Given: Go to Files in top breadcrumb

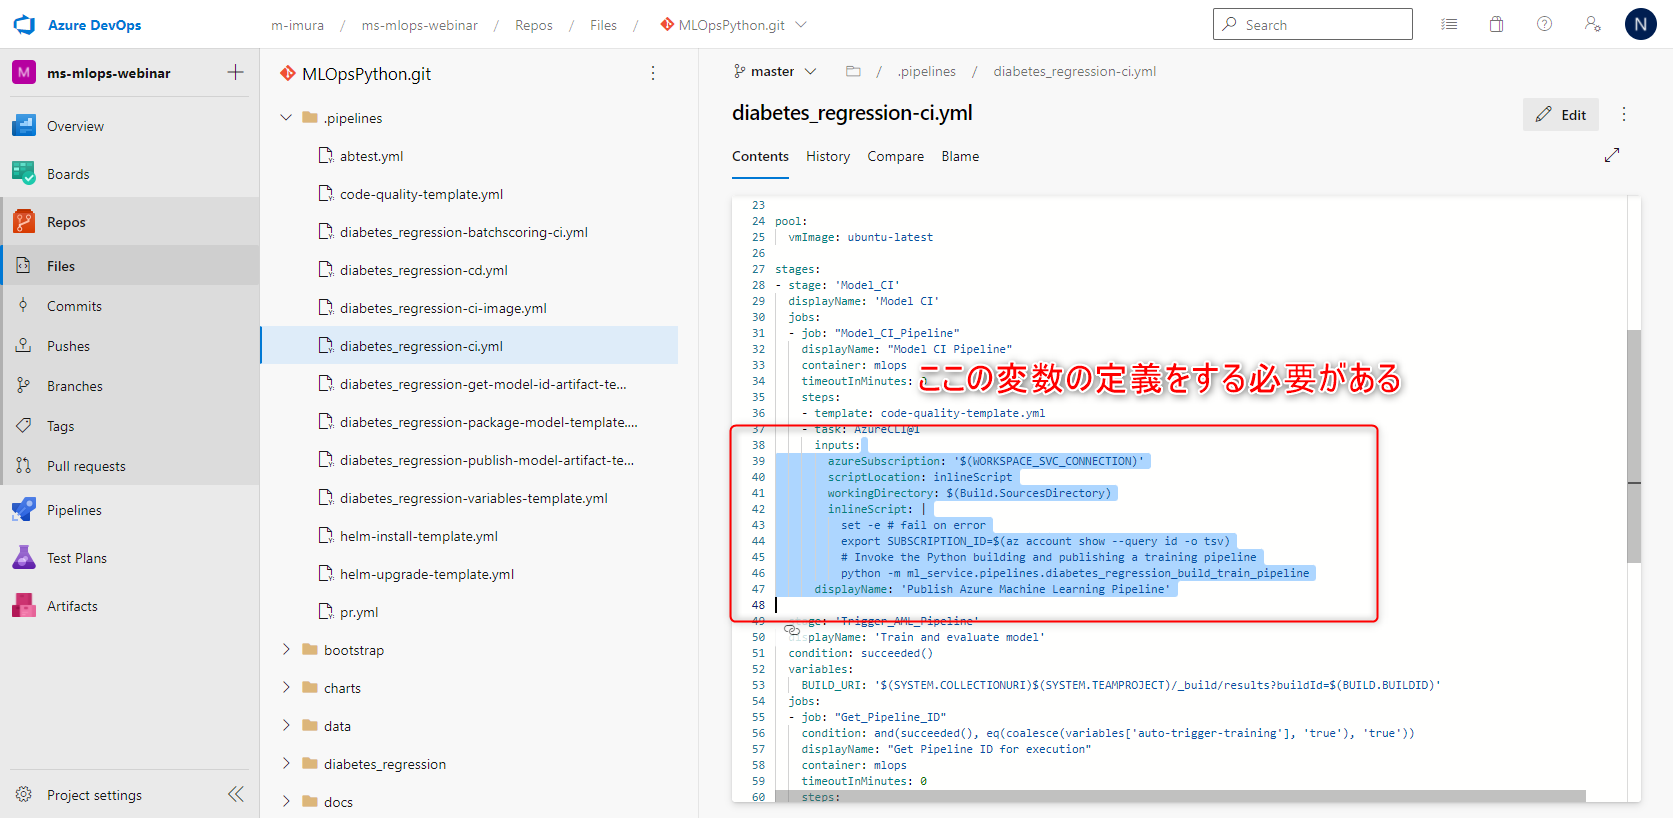Looking at the screenshot, I should click(x=604, y=25).
